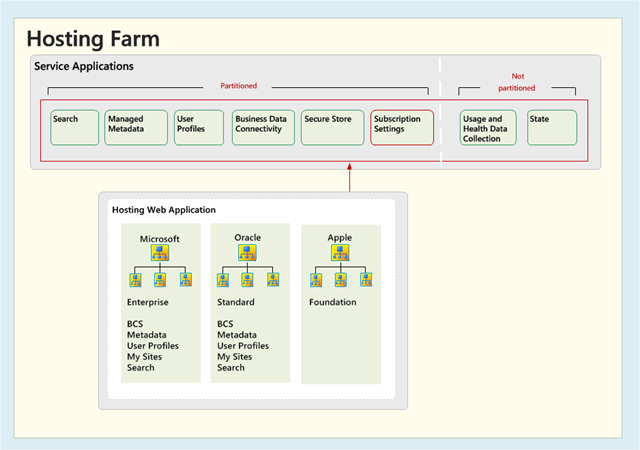Click Metadata in the Oracle feature list

point(237,335)
